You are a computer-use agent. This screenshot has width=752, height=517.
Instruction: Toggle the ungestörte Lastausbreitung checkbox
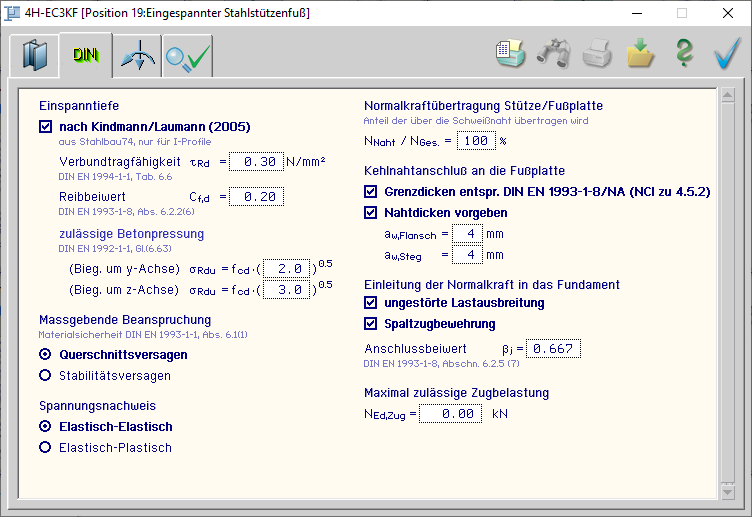tap(371, 303)
